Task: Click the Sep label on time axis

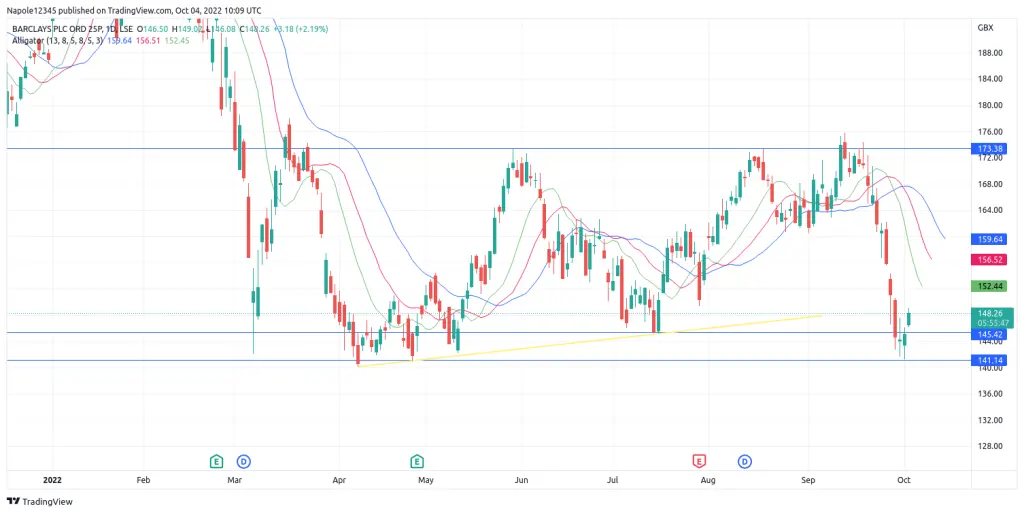Action: pyautogui.click(x=808, y=480)
